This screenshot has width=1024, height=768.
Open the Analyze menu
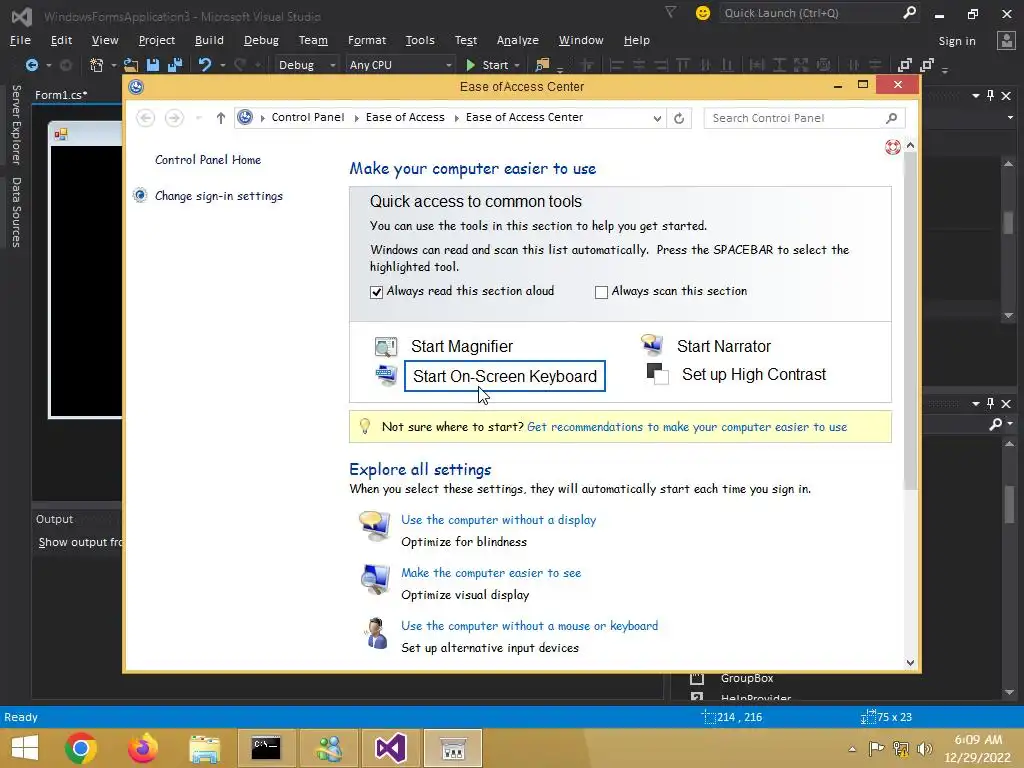[517, 40]
